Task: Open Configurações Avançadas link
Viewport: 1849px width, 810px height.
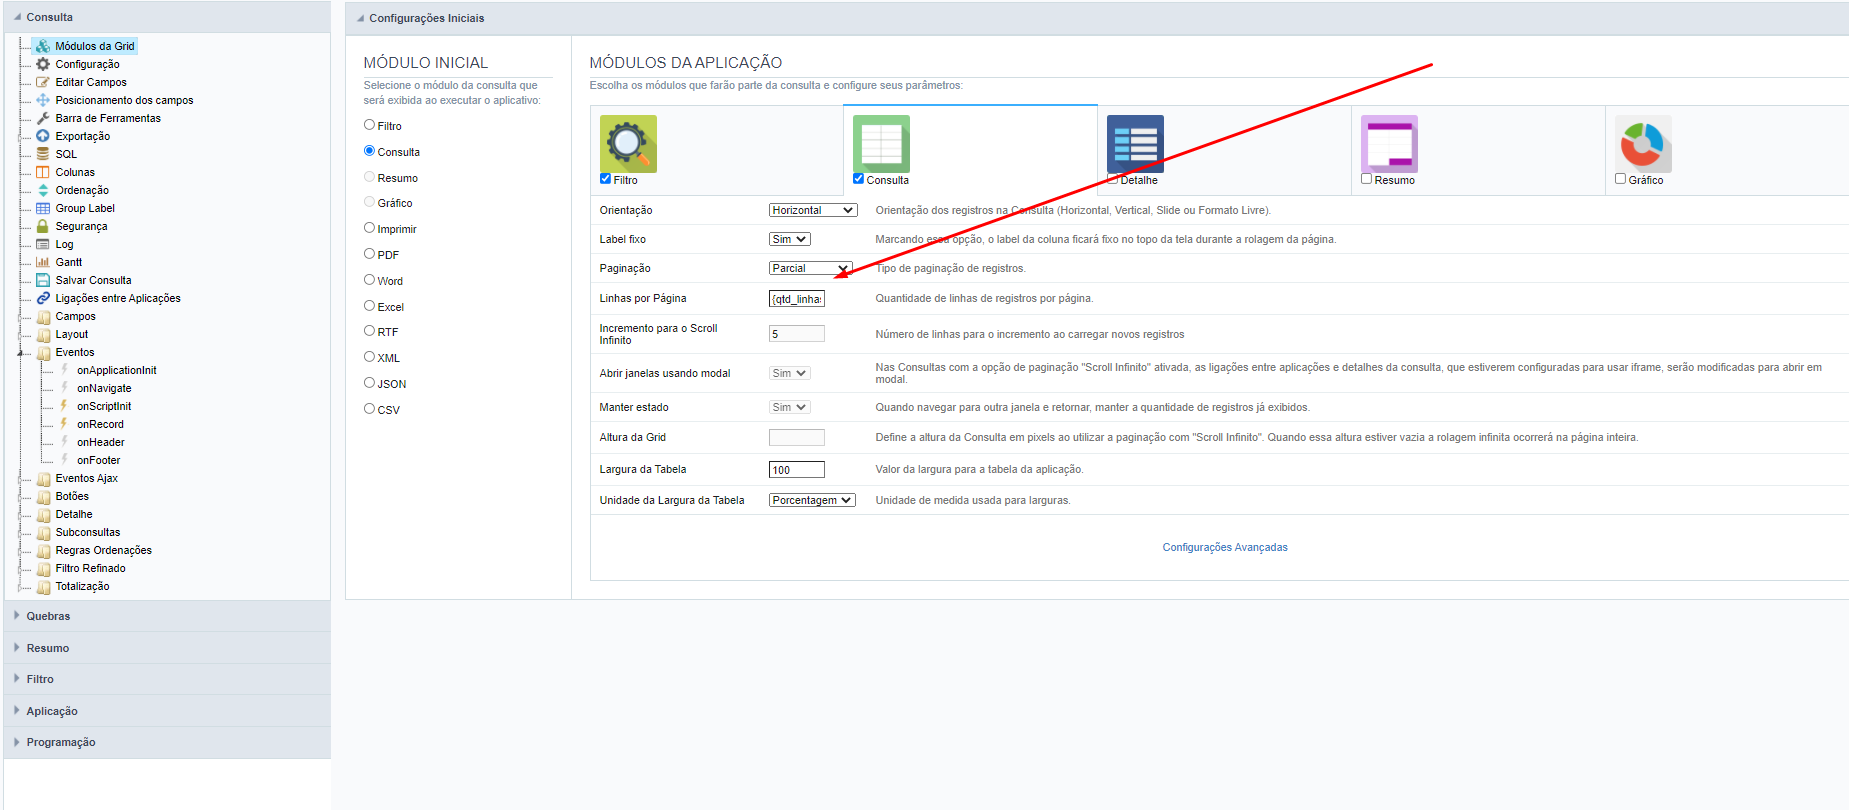Action: pyautogui.click(x=1224, y=547)
